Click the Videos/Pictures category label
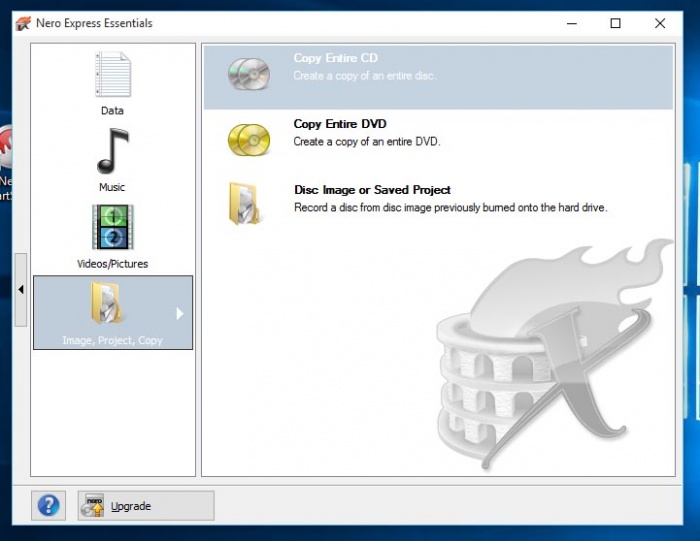 112,264
